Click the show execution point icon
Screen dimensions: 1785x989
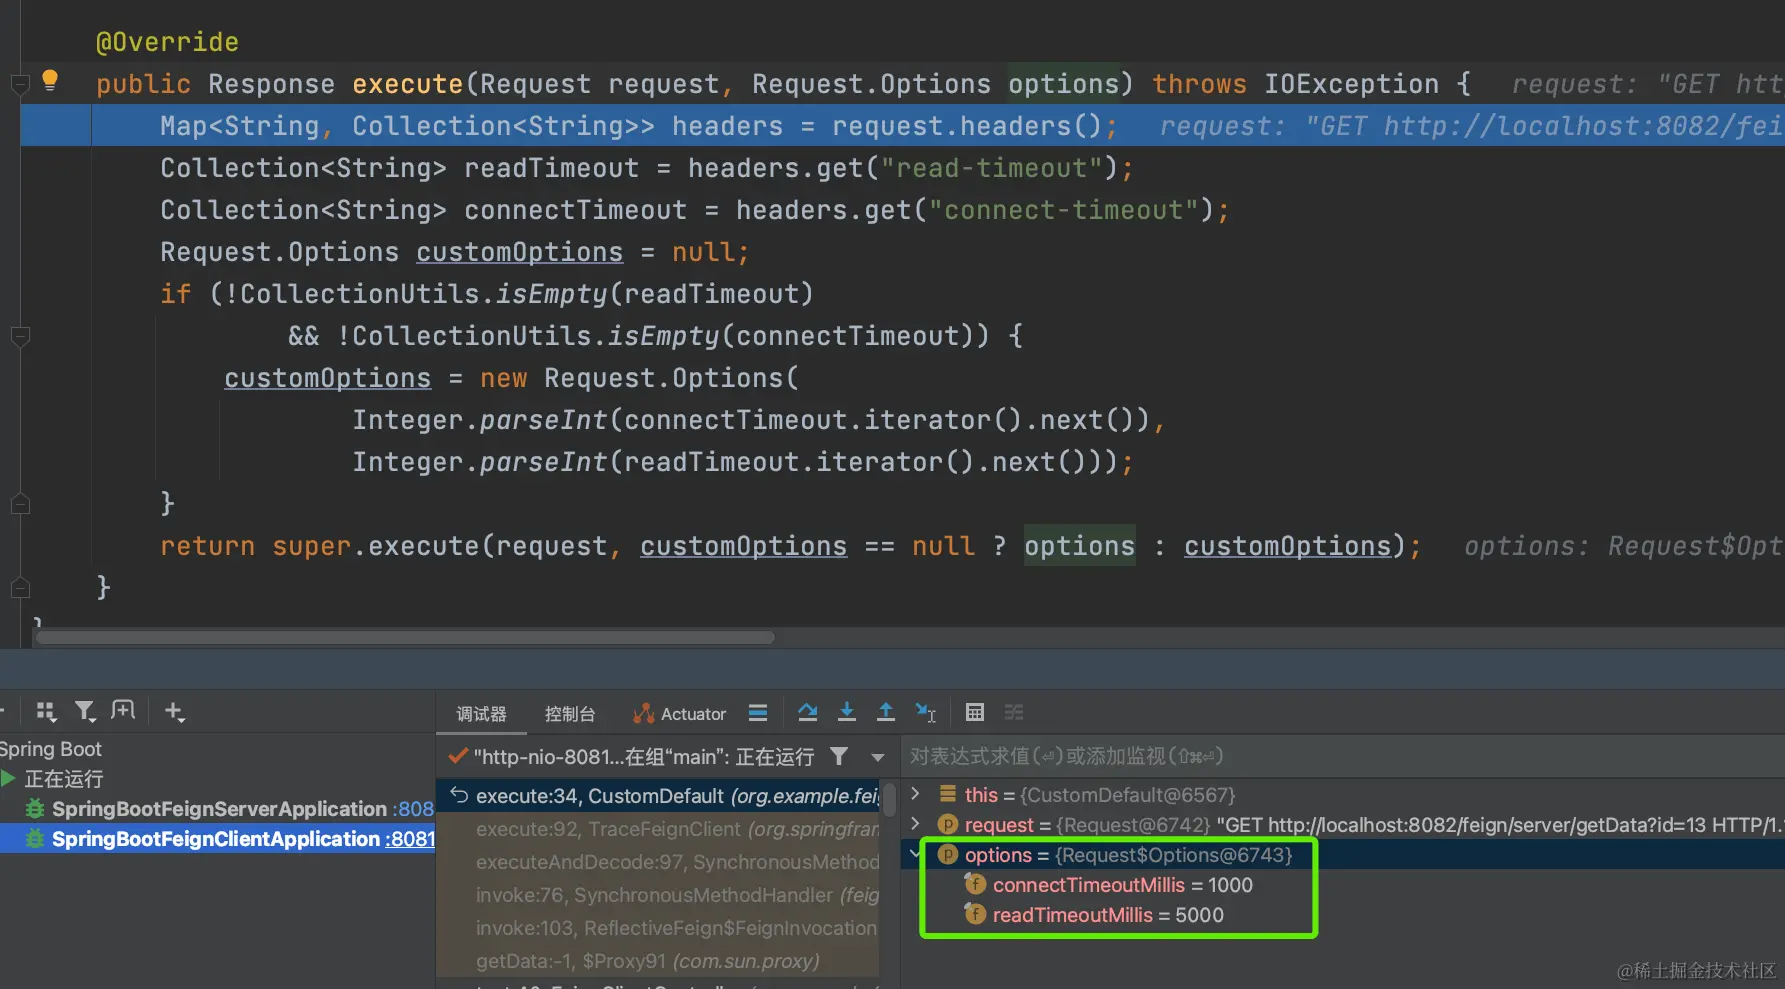click(x=758, y=713)
